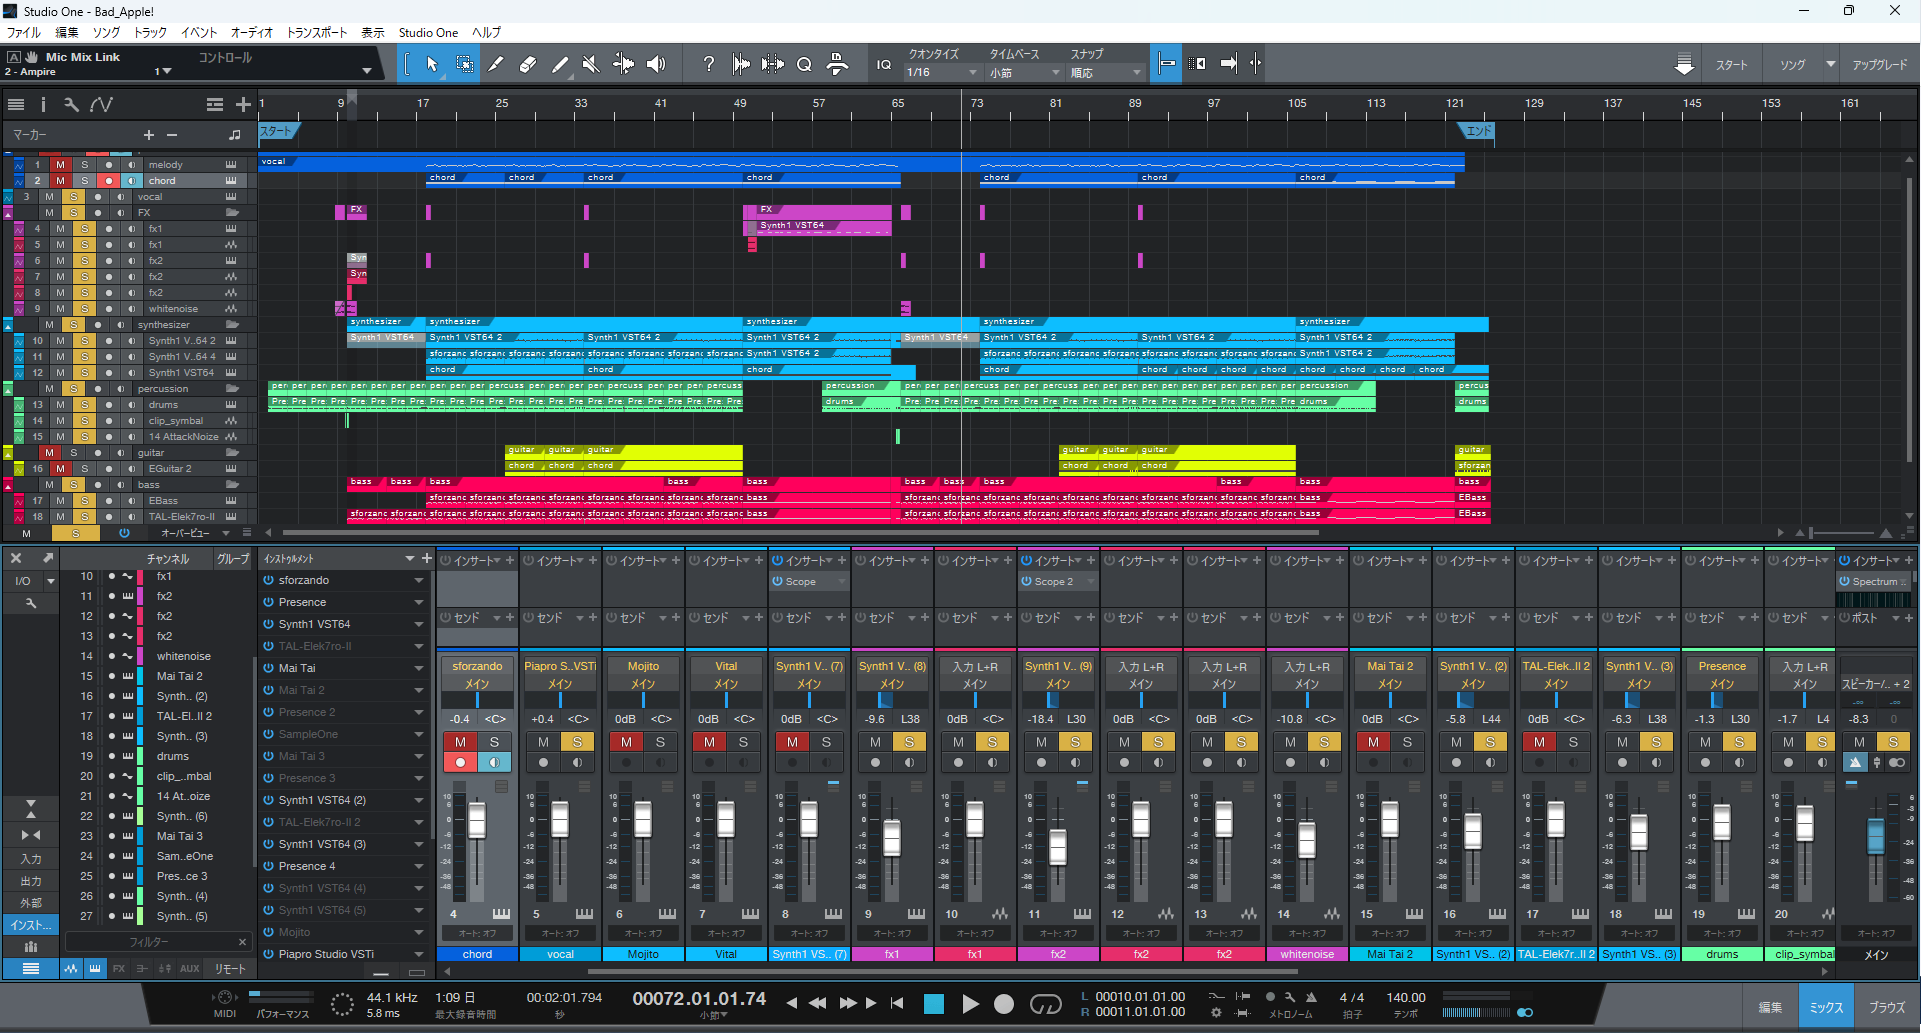The height and width of the screenshot is (1033, 1921).
Task: Click the main output volume fader
Action: tap(1876, 835)
